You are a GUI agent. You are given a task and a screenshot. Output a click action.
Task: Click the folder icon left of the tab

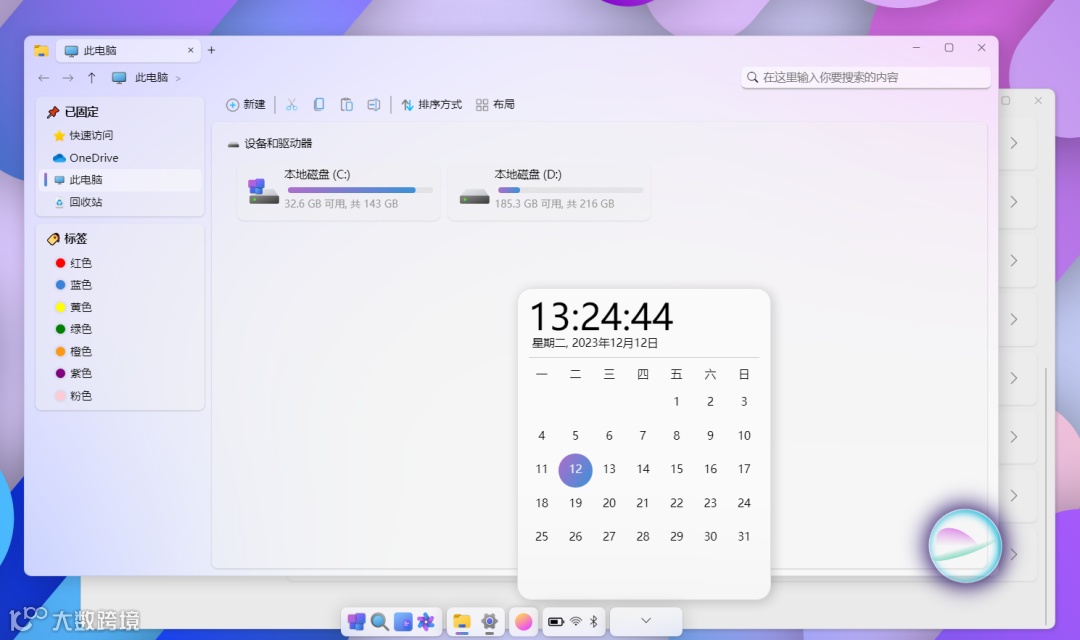tap(41, 51)
